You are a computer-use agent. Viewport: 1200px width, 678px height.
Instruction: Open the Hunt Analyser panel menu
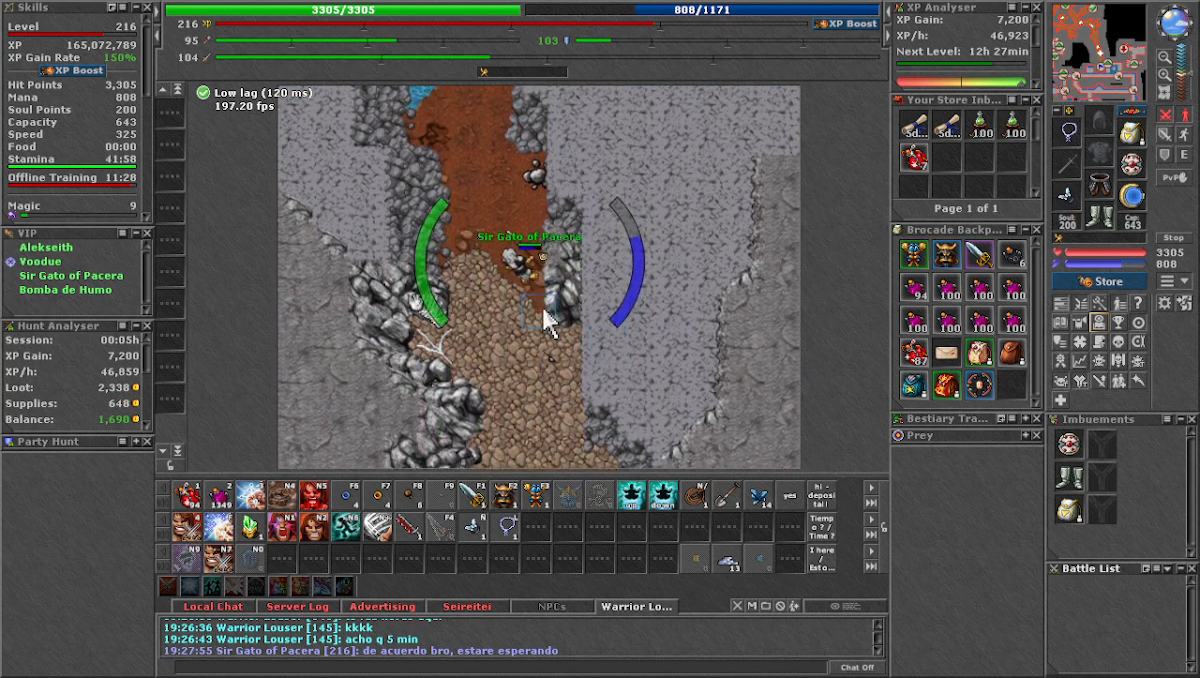pos(122,325)
